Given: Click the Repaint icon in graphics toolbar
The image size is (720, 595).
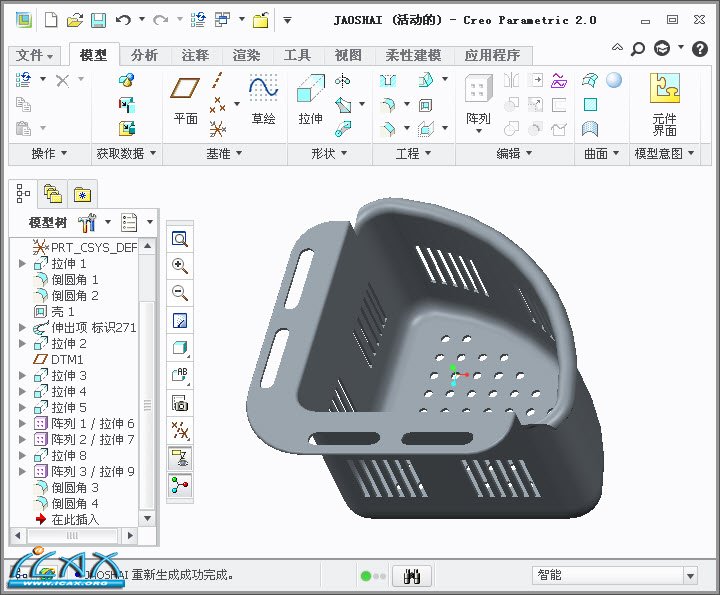Looking at the screenshot, I should [x=180, y=320].
